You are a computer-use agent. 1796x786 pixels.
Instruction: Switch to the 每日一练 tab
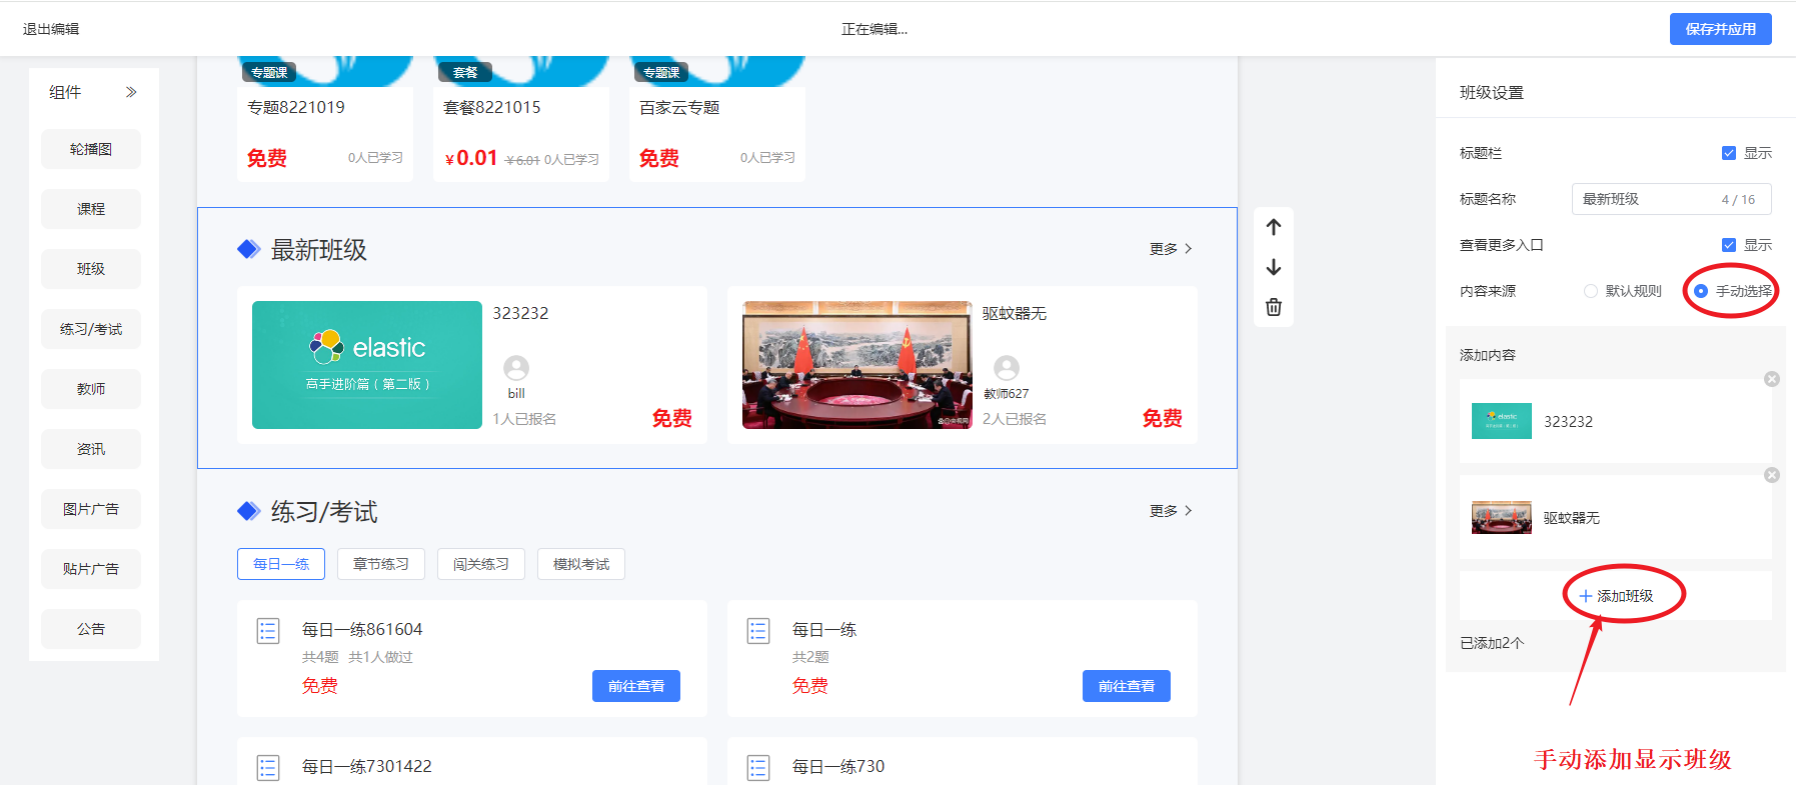(281, 564)
